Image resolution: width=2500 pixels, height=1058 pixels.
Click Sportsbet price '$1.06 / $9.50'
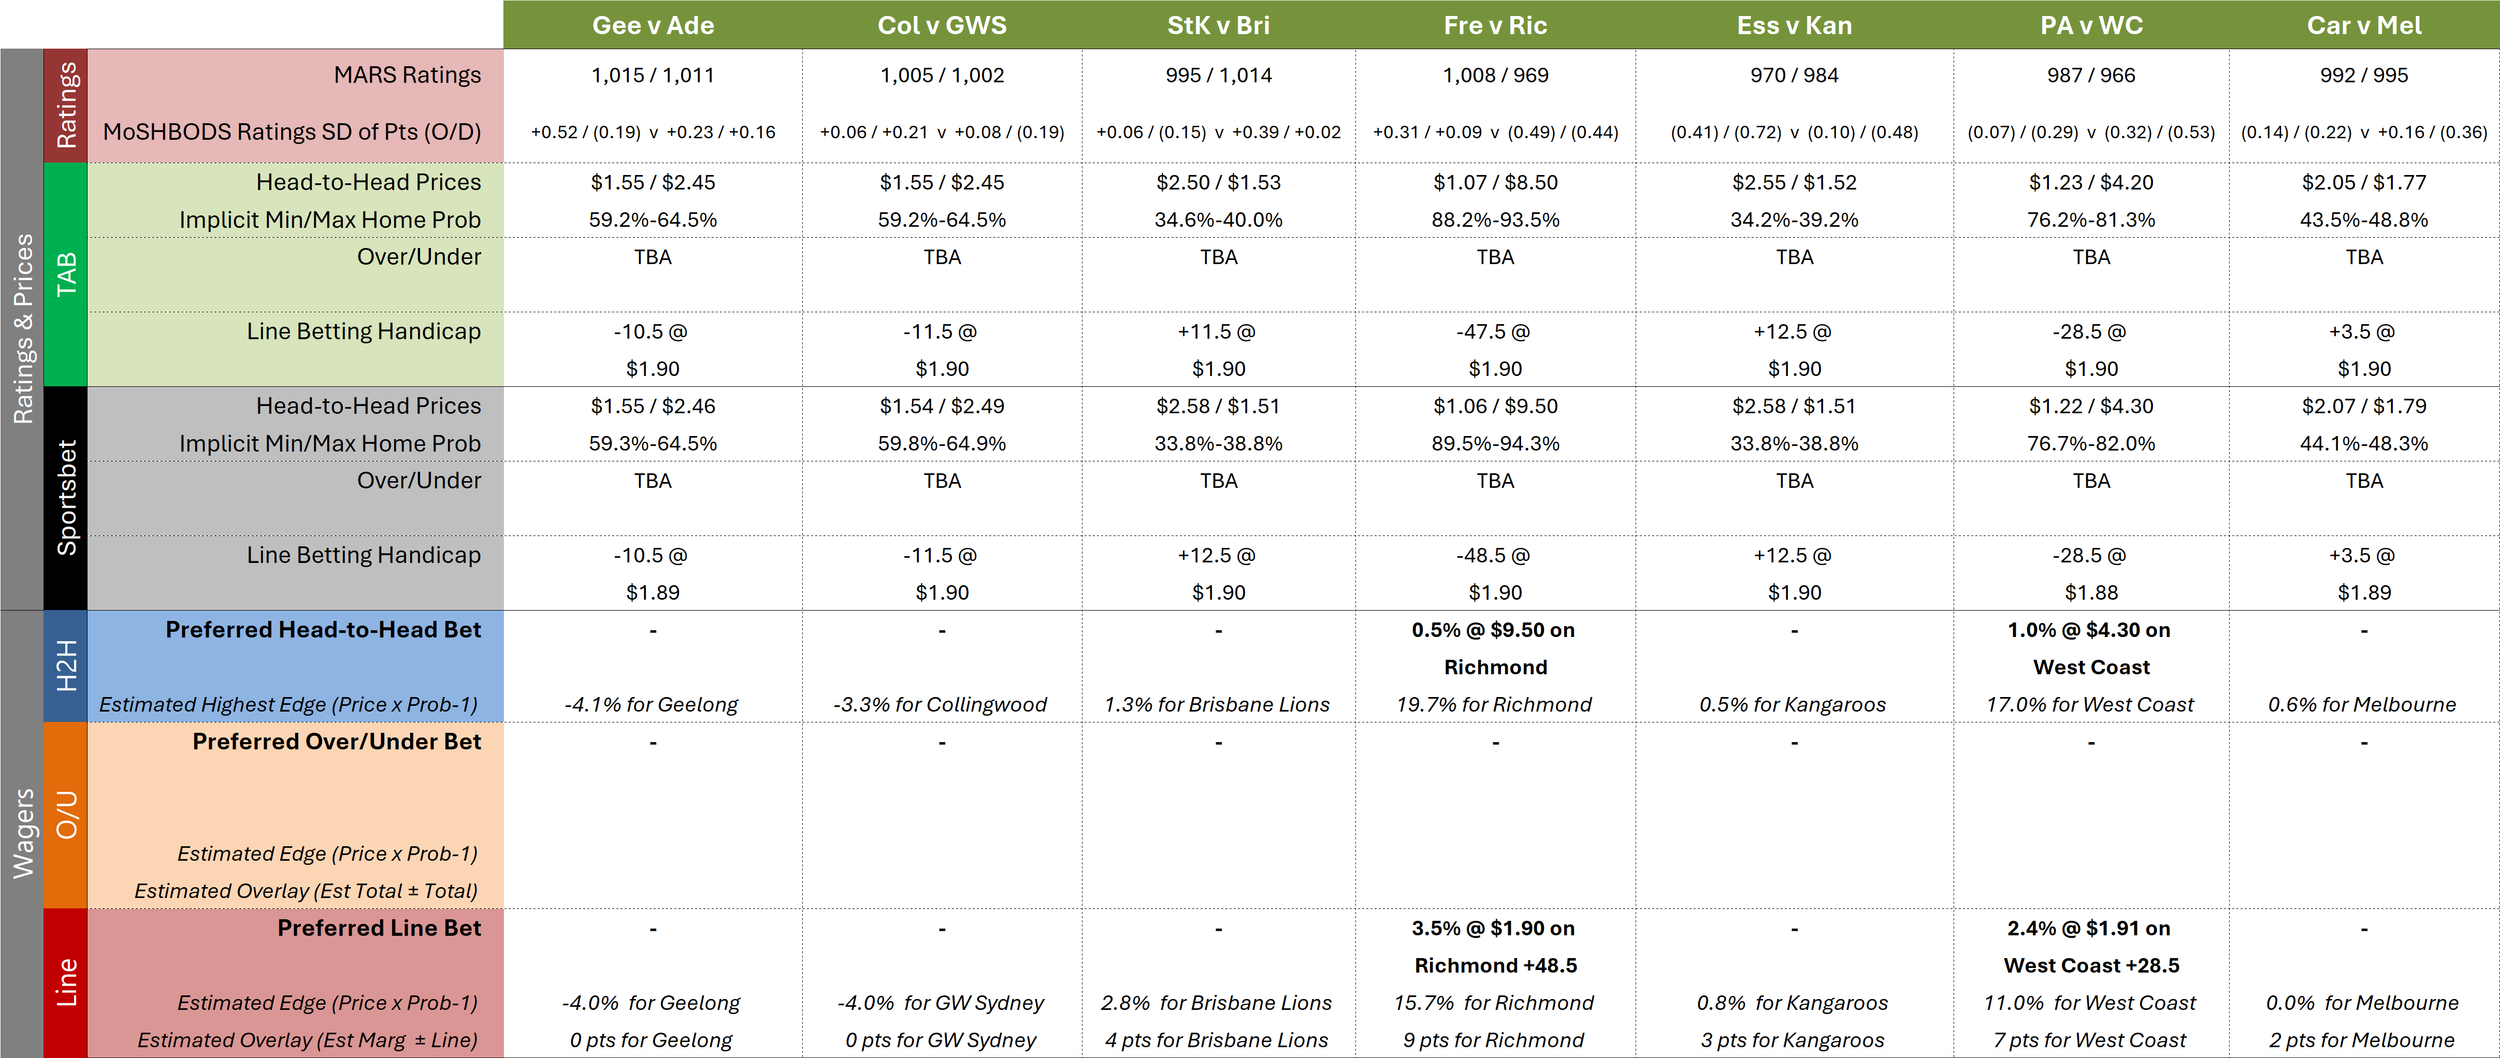click(1495, 406)
